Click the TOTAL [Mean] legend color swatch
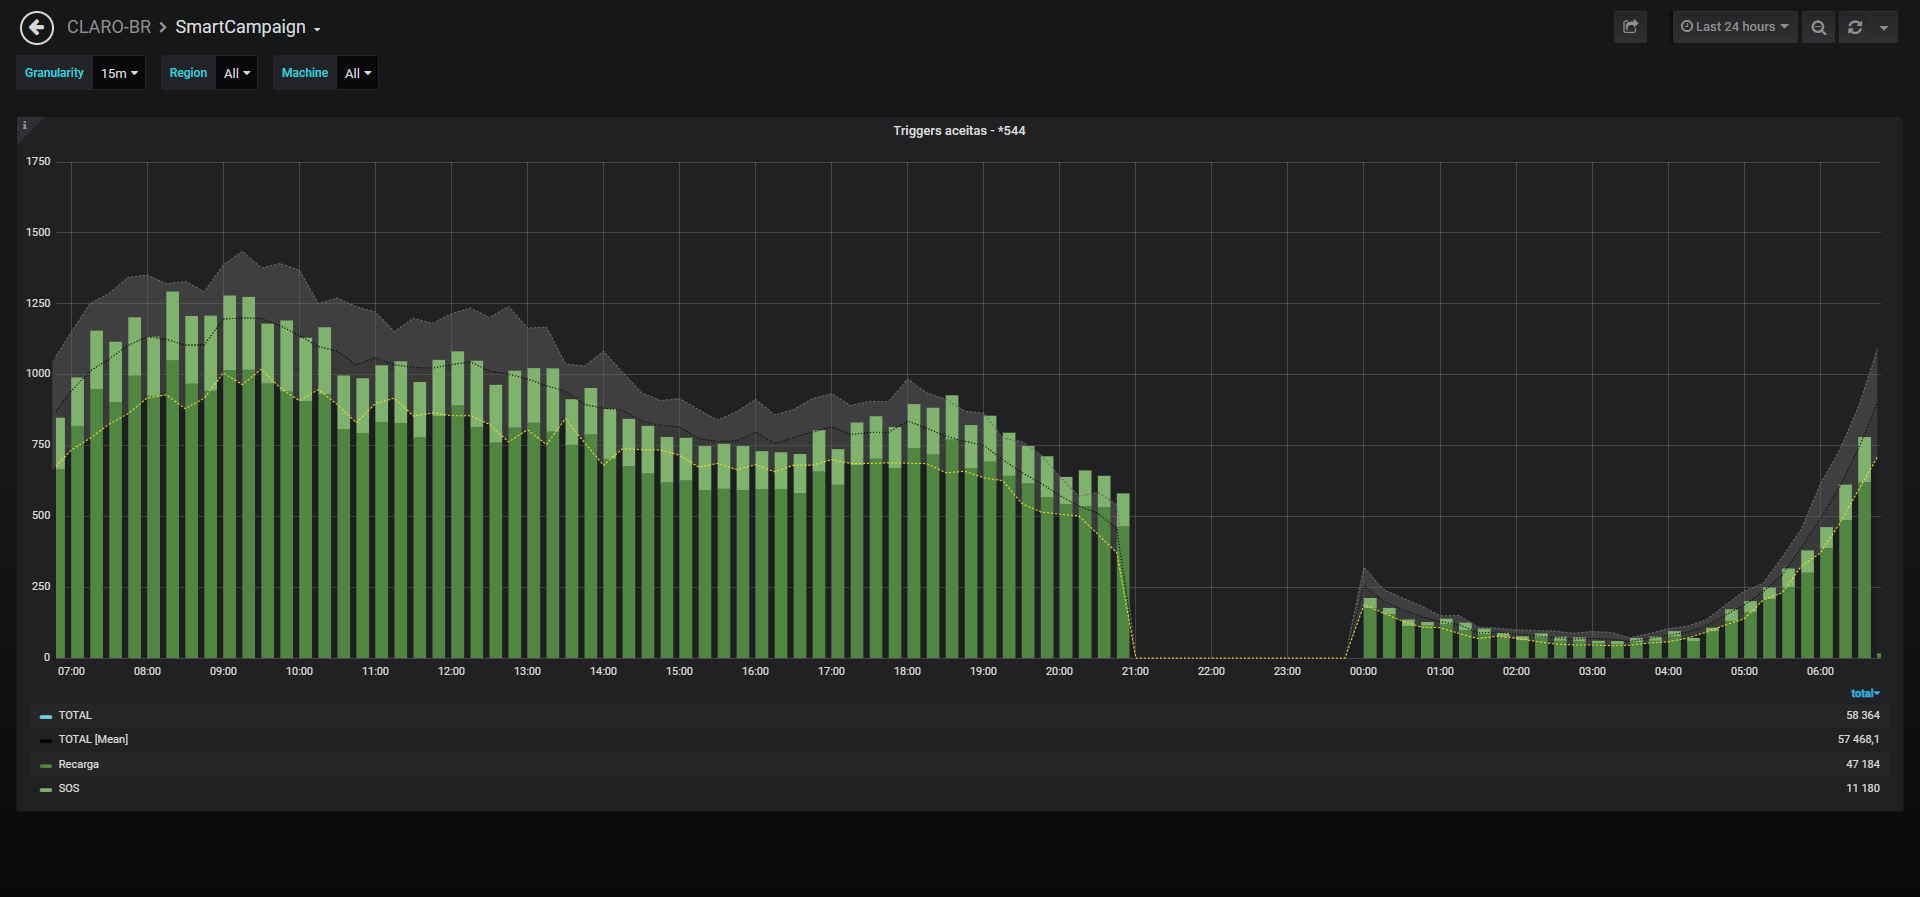The height and width of the screenshot is (897, 1920). [x=46, y=741]
